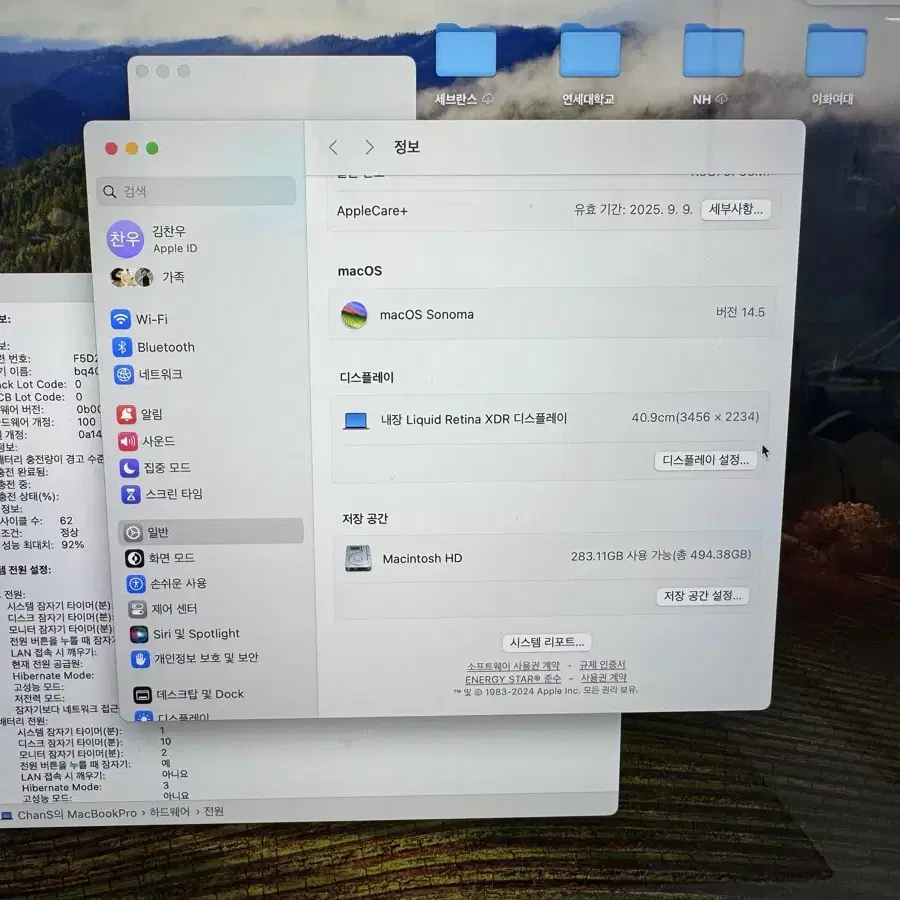The image size is (900, 900).
Task: Click the "40.9cm(3456 × 2234)" display size text
Action: coord(695,417)
